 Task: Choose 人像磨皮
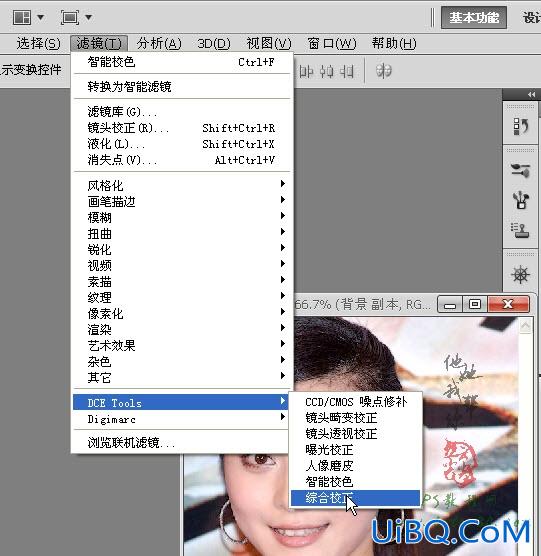click(x=356, y=466)
